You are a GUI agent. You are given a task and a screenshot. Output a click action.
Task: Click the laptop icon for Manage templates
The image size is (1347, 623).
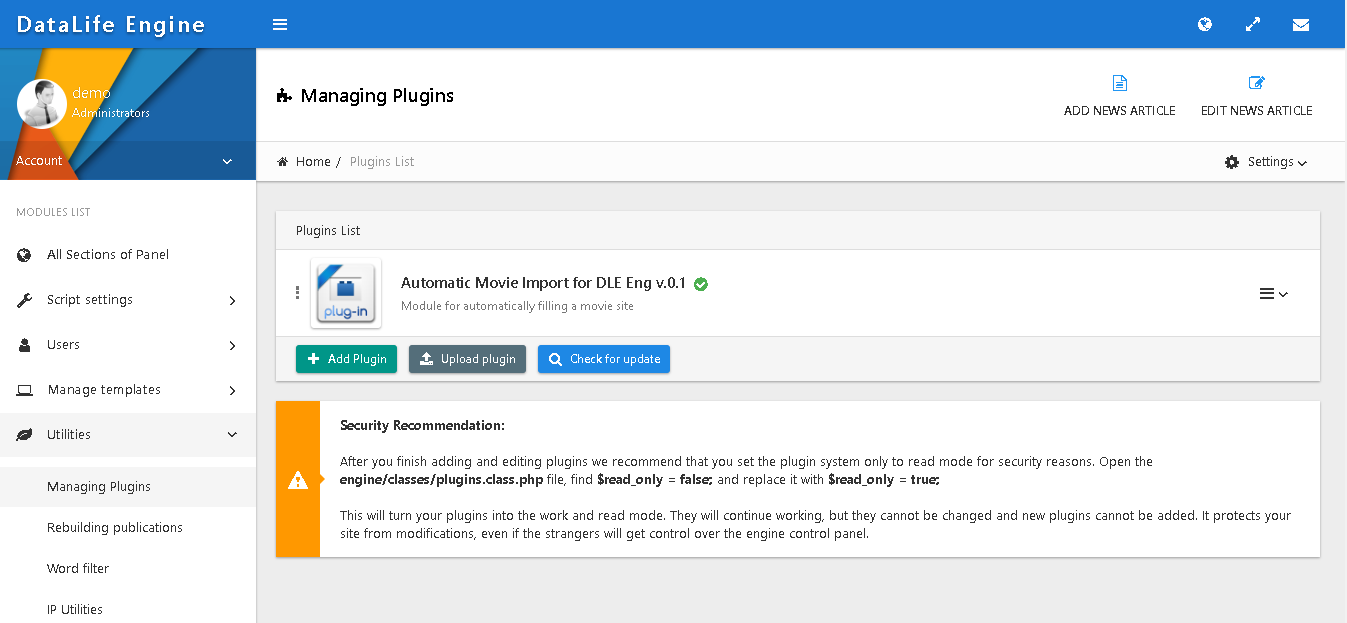[25, 390]
